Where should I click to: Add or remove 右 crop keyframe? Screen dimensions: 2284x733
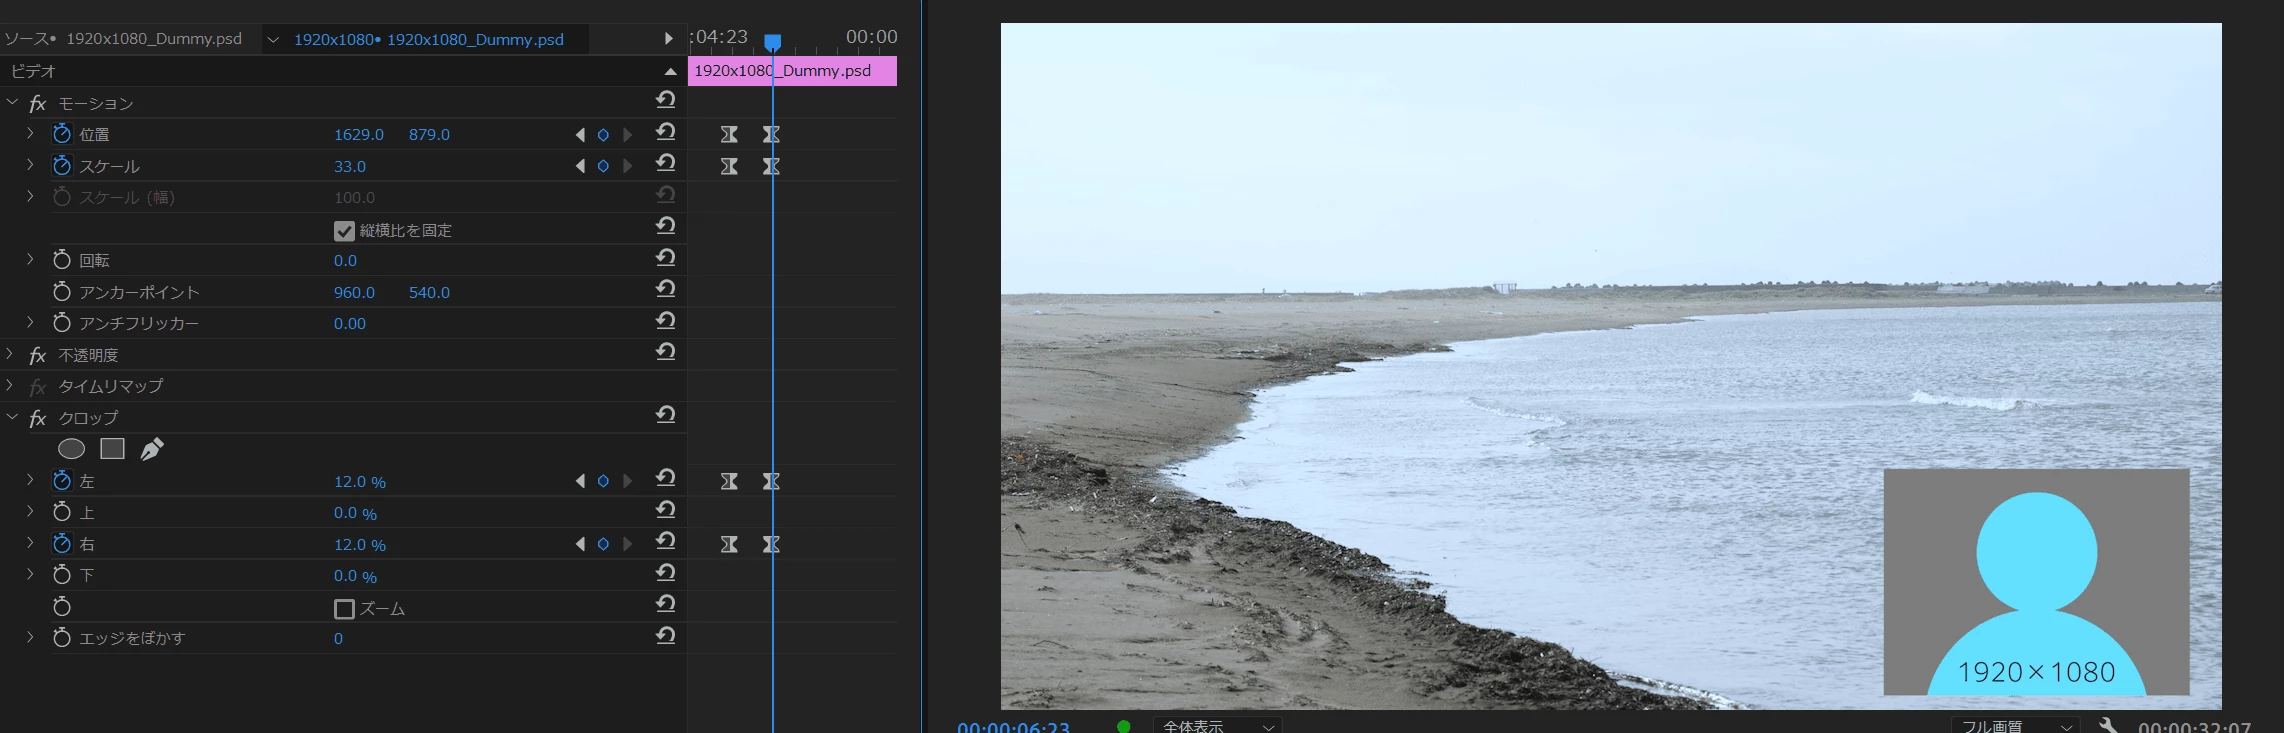pos(603,544)
